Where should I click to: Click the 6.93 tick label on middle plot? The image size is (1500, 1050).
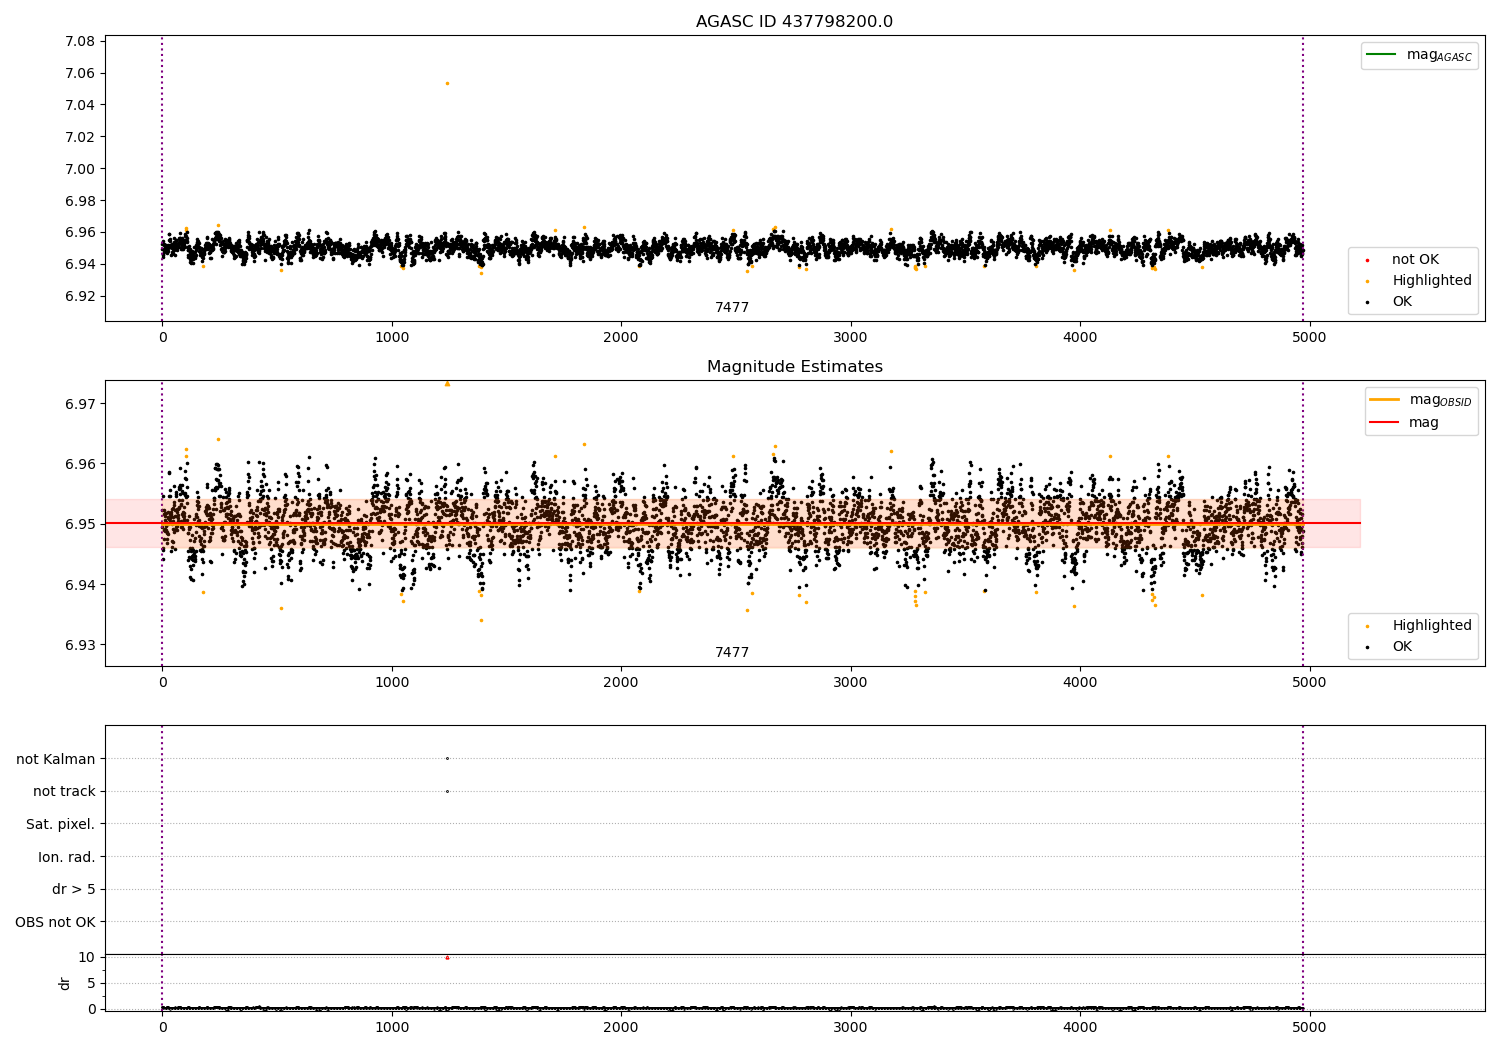pos(80,645)
